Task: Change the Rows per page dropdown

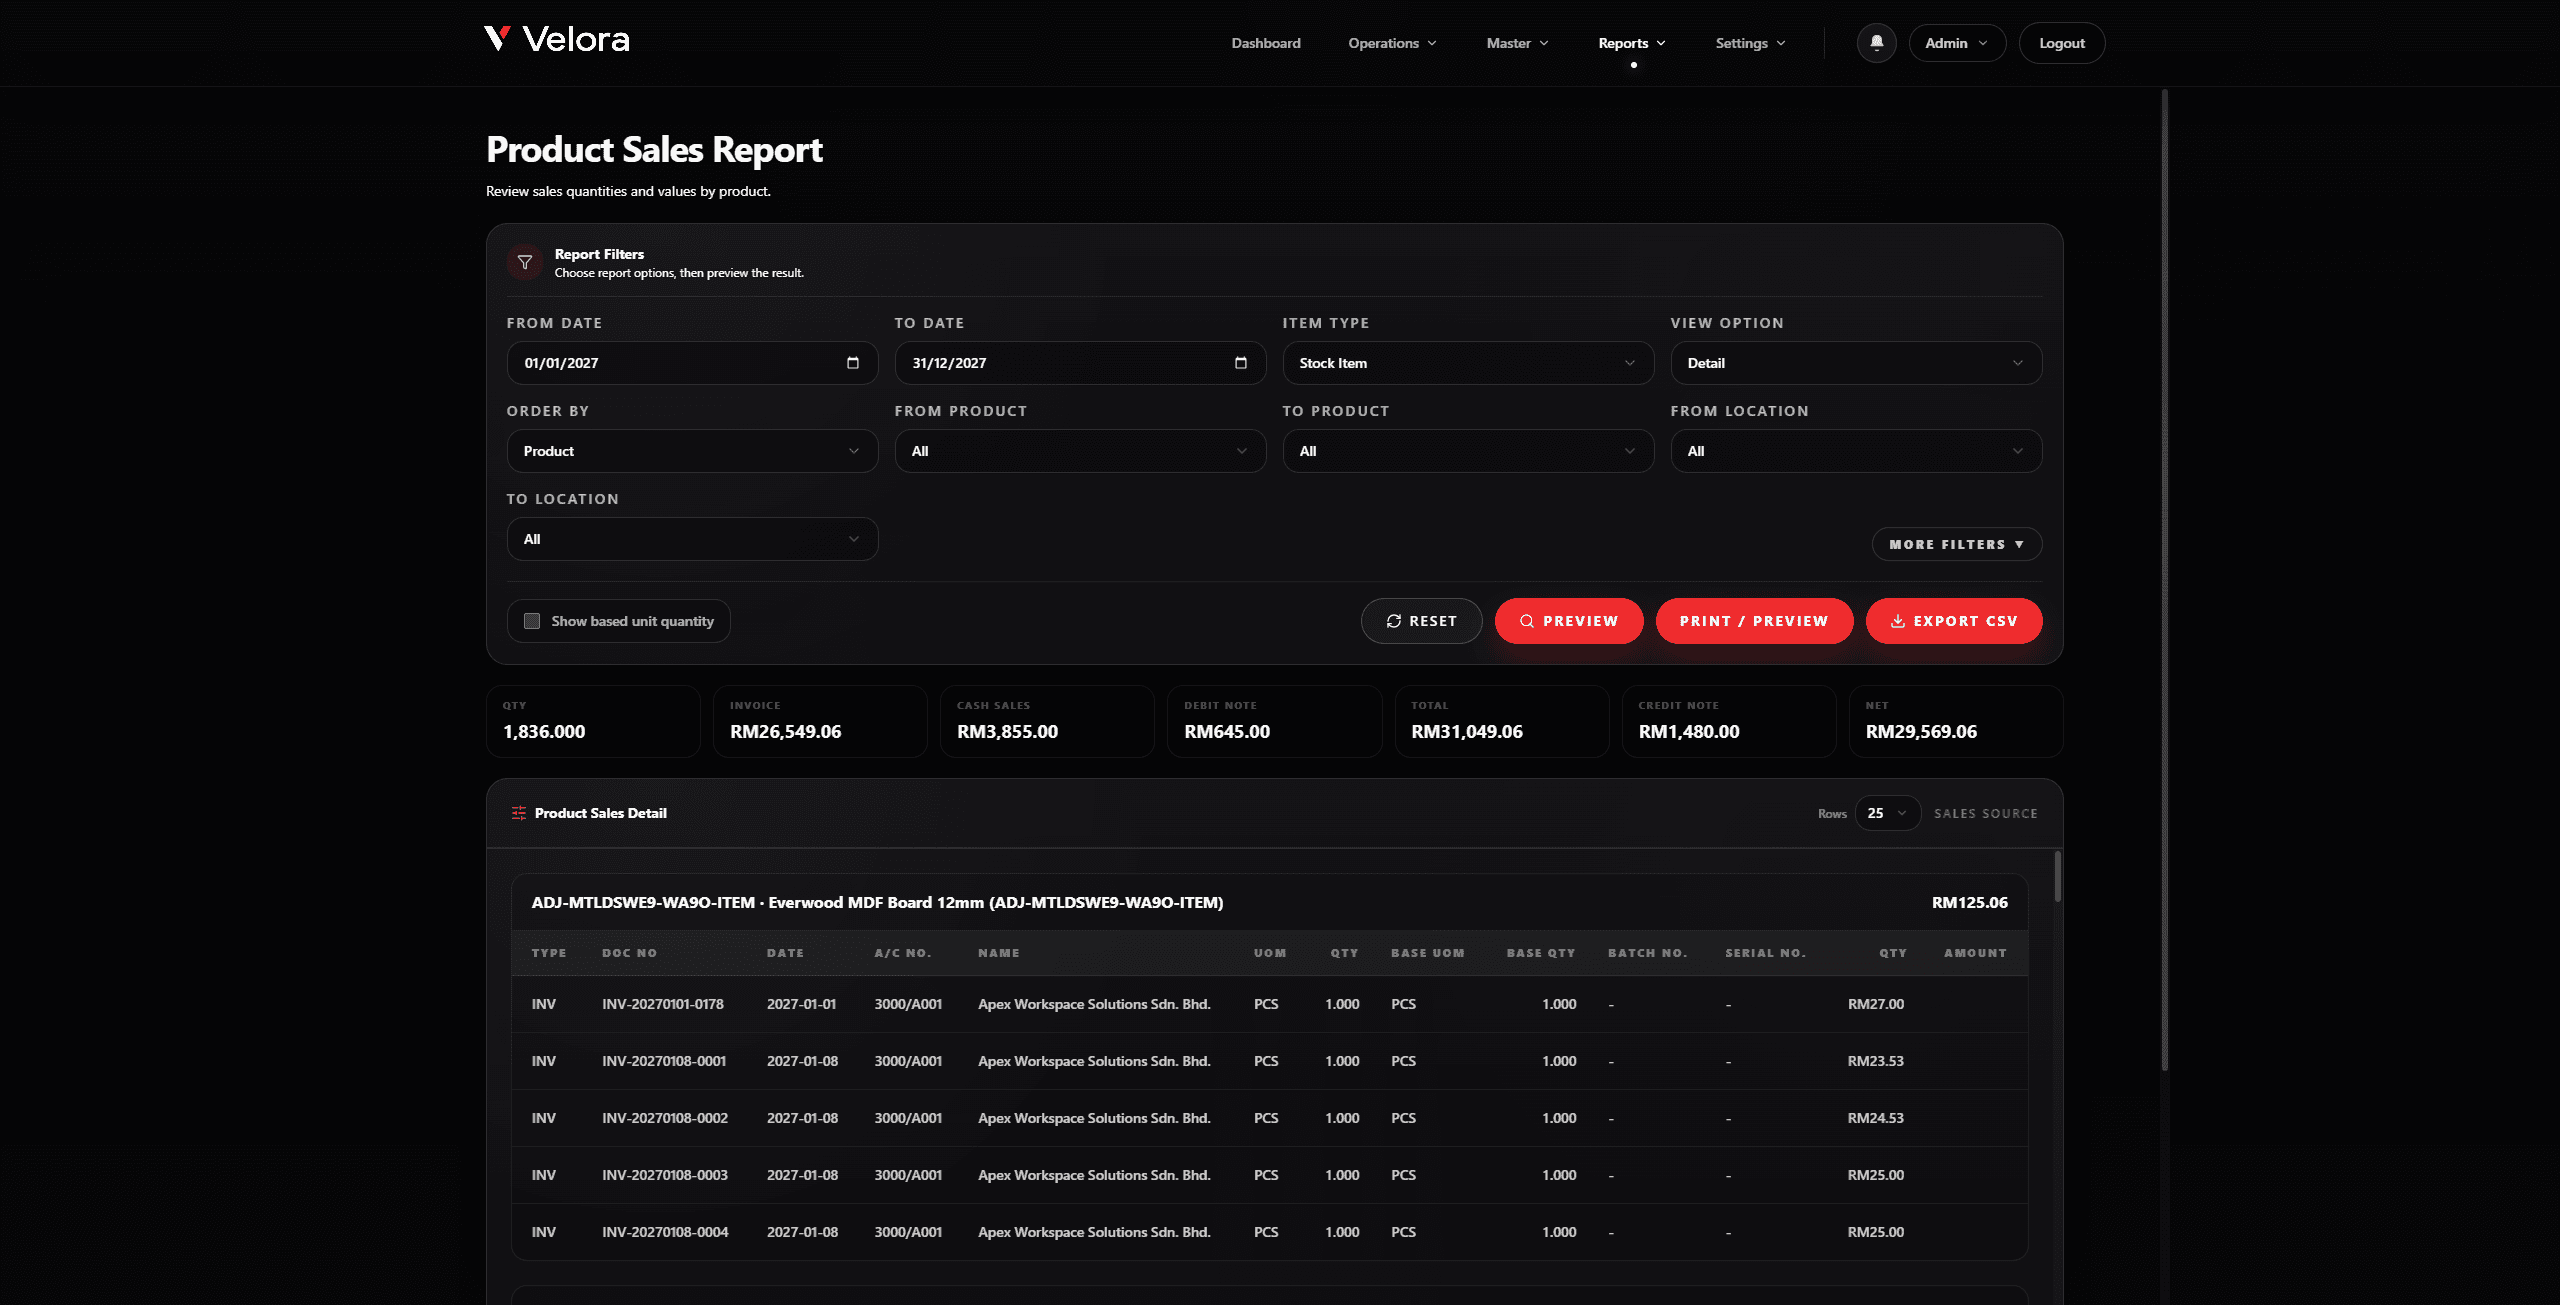Action: point(1887,813)
